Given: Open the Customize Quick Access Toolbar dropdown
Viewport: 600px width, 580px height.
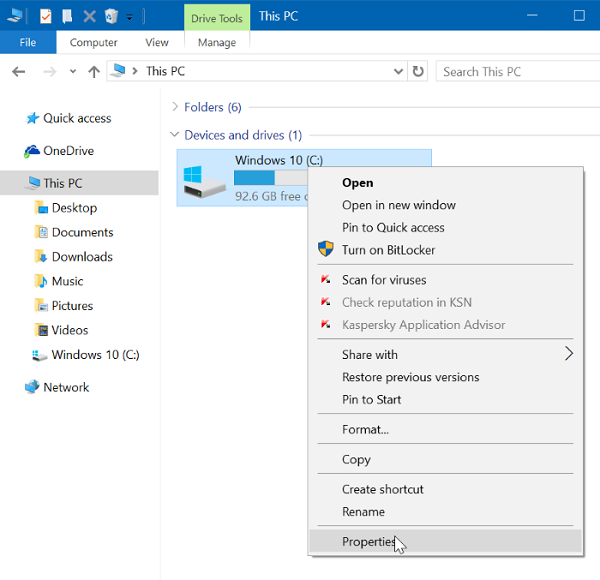Looking at the screenshot, I should pyautogui.click(x=130, y=17).
